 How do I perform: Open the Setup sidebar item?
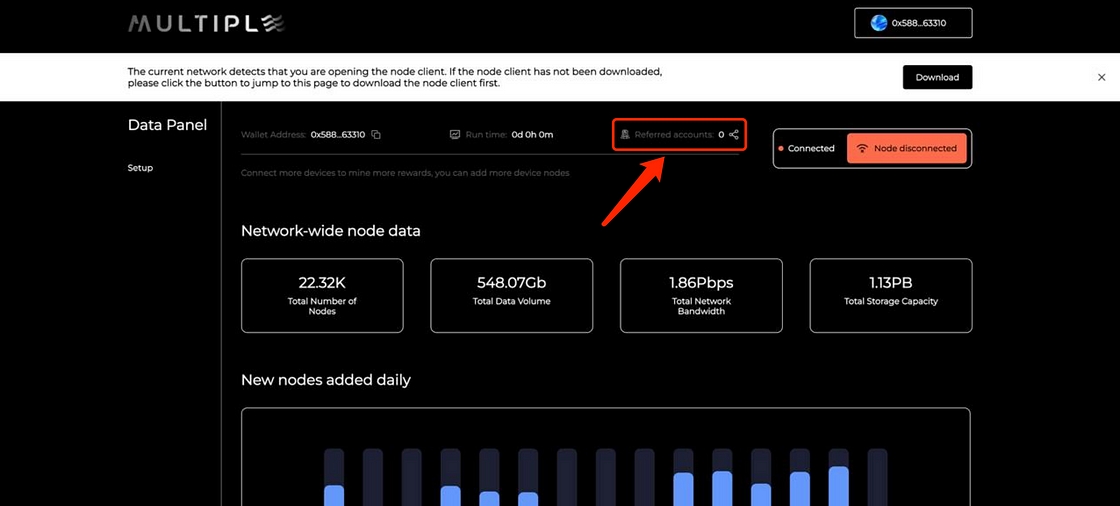[x=140, y=168]
